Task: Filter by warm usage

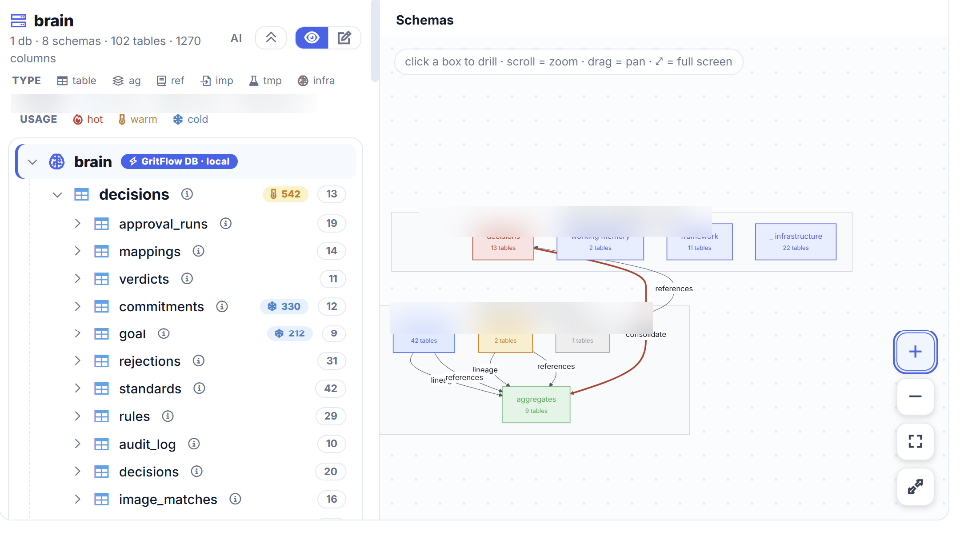Action: [x=138, y=119]
